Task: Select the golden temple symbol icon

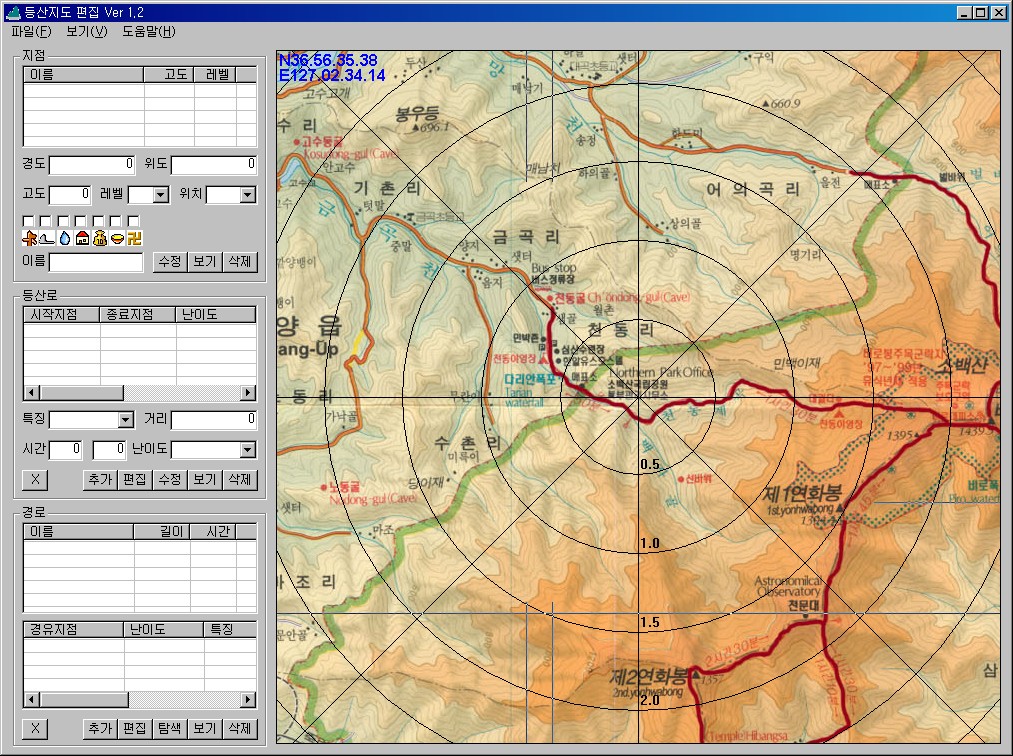Action: point(134,238)
